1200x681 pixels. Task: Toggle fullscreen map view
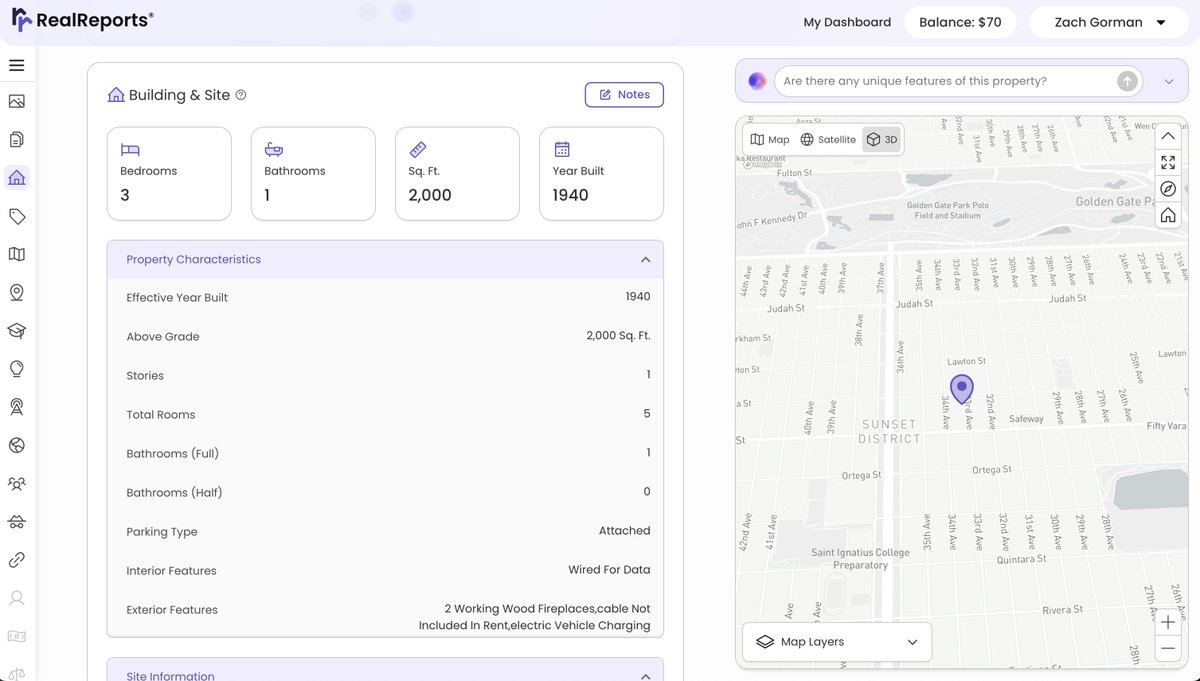1167,162
